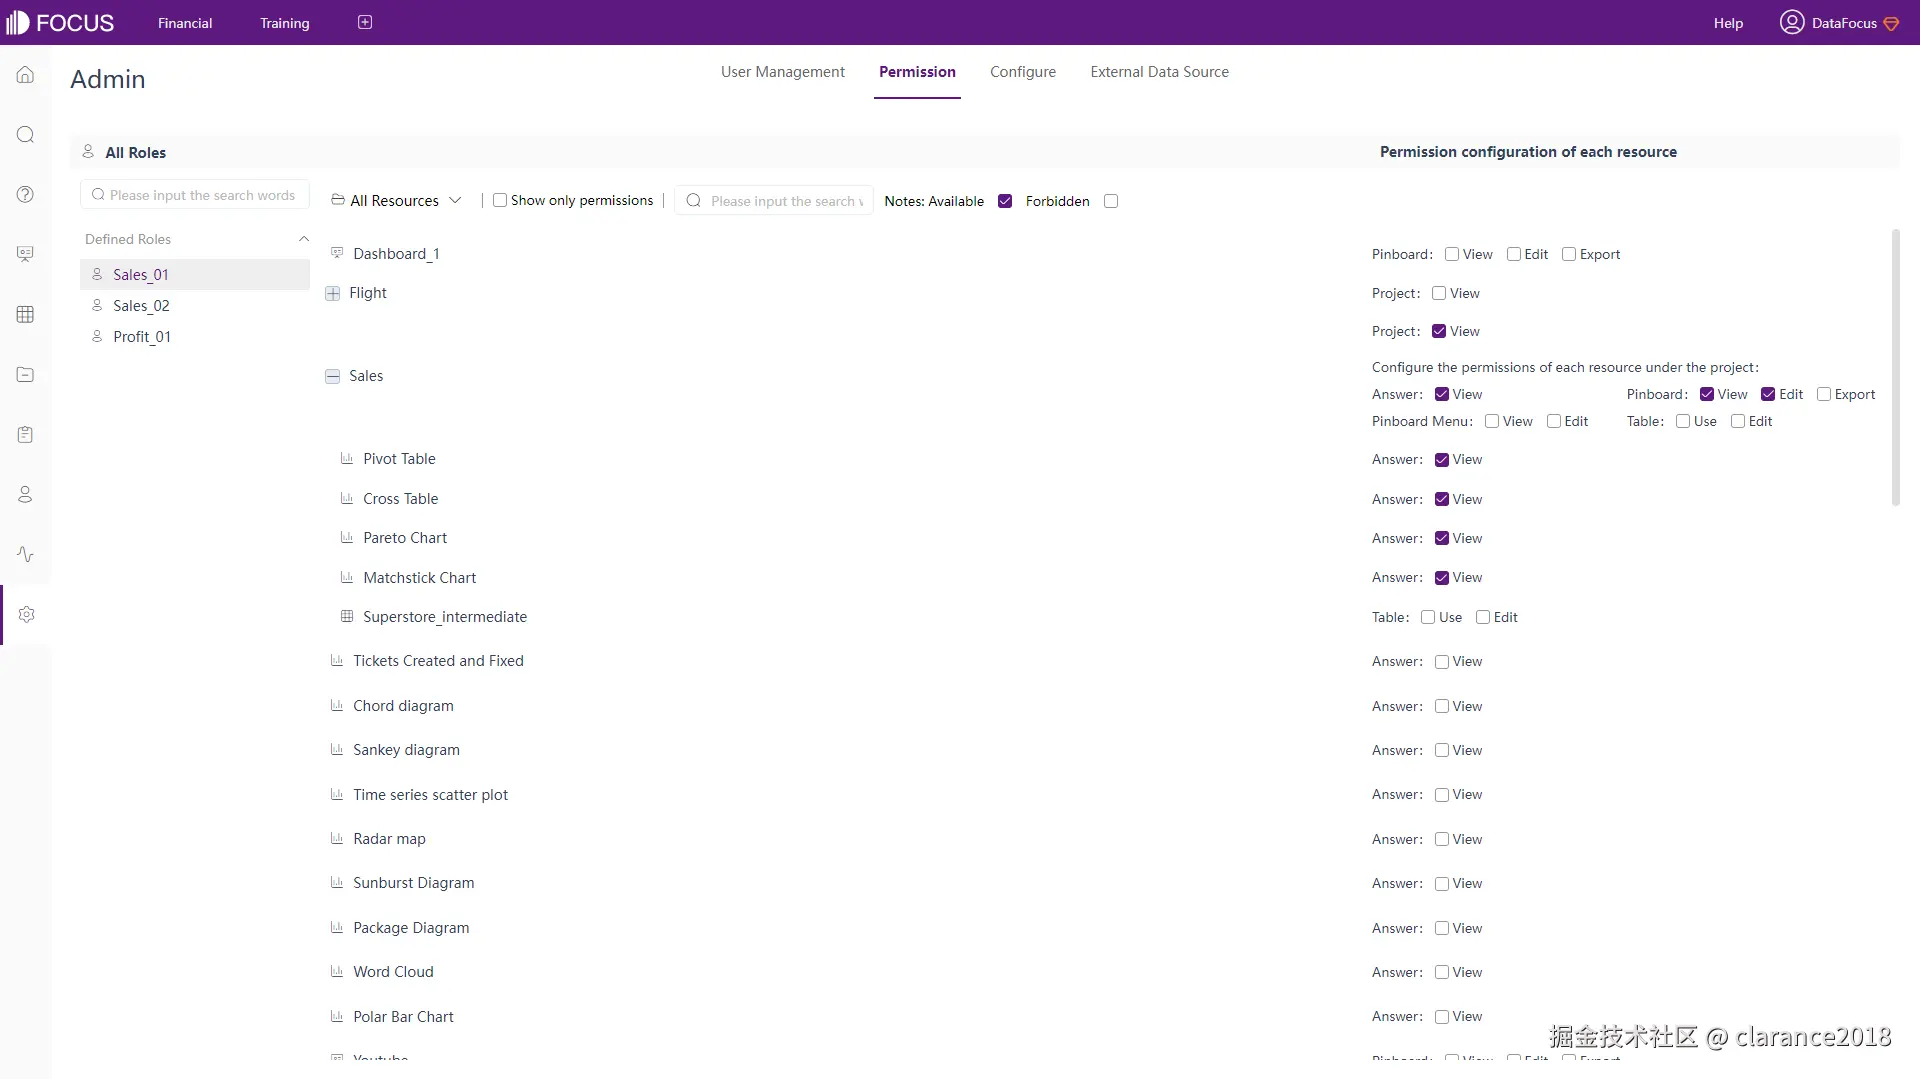This screenshot has height=1079, width=1920.
Task: Click the All Roles person icon
Action: coord(88,151)
